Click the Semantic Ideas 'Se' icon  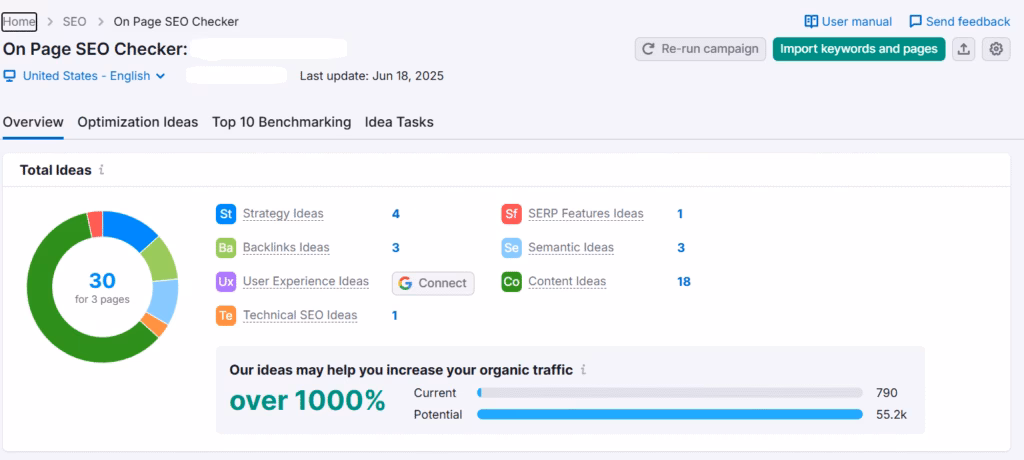[511, 248]
